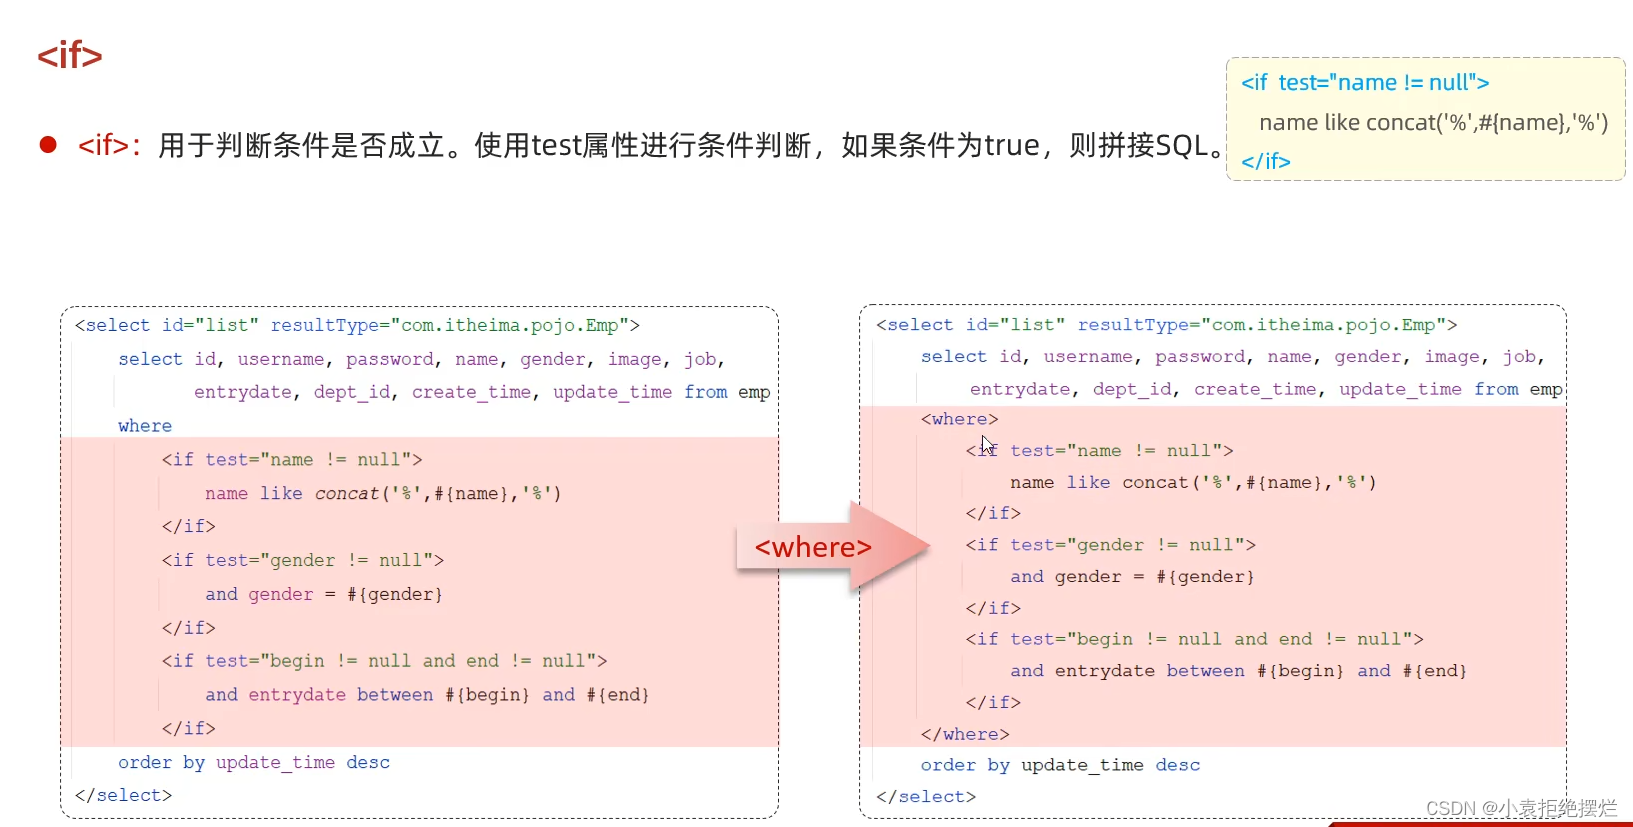Click "order by update_time desc" in right panel
Viewport: 1633px width, 827px height.
coord(1060,765)
